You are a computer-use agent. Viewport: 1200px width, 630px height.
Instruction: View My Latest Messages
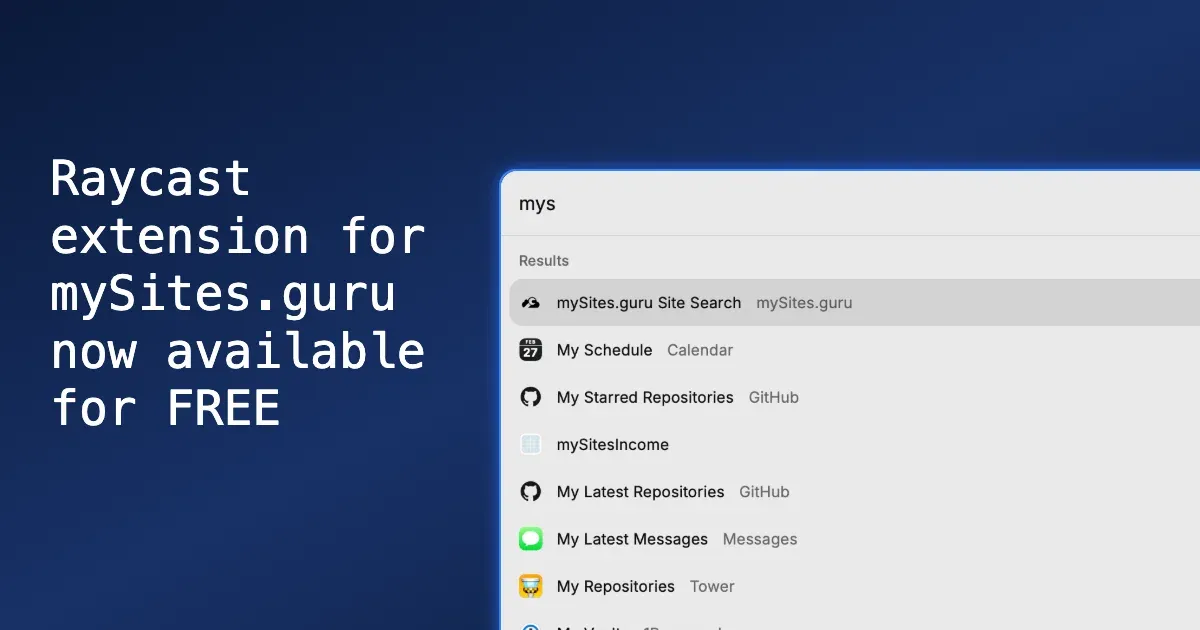coord(632,538)
